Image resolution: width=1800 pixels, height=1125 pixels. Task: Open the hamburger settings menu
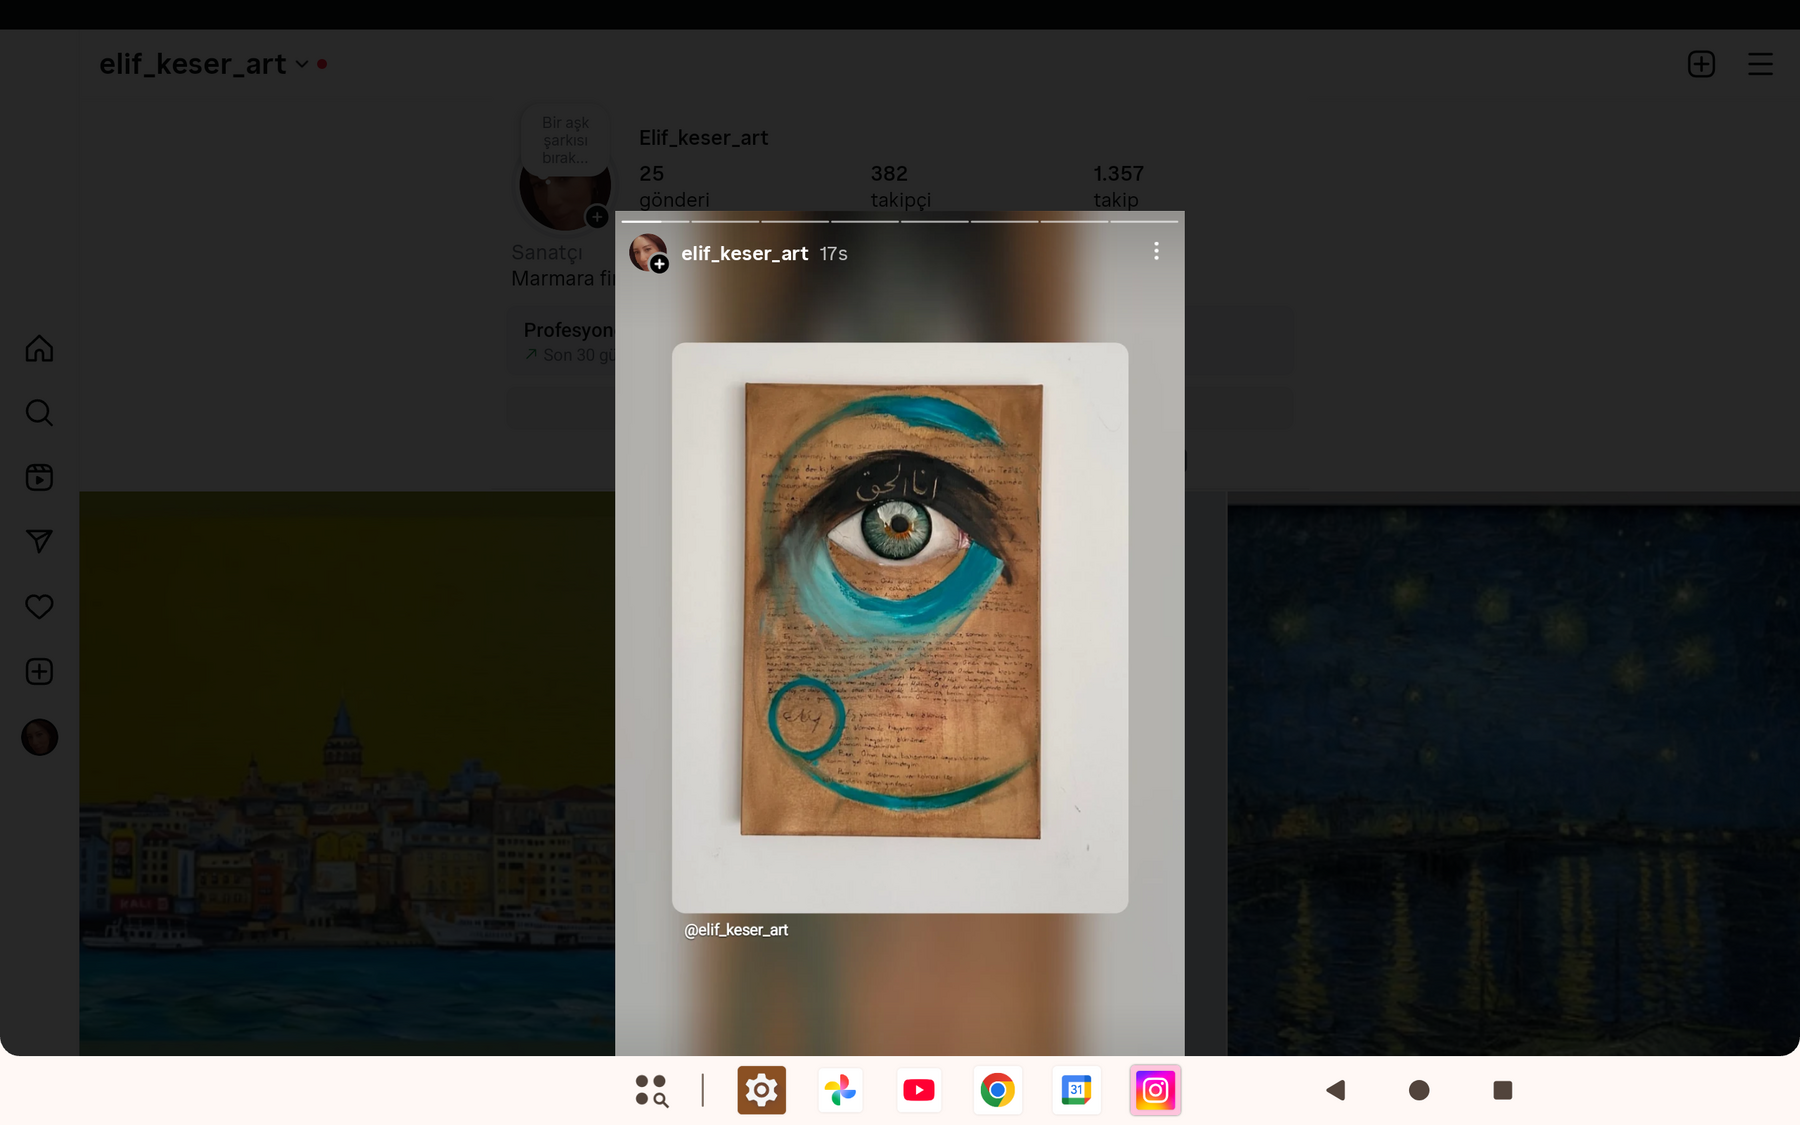pyautogui.click(x=1760, y=63)
